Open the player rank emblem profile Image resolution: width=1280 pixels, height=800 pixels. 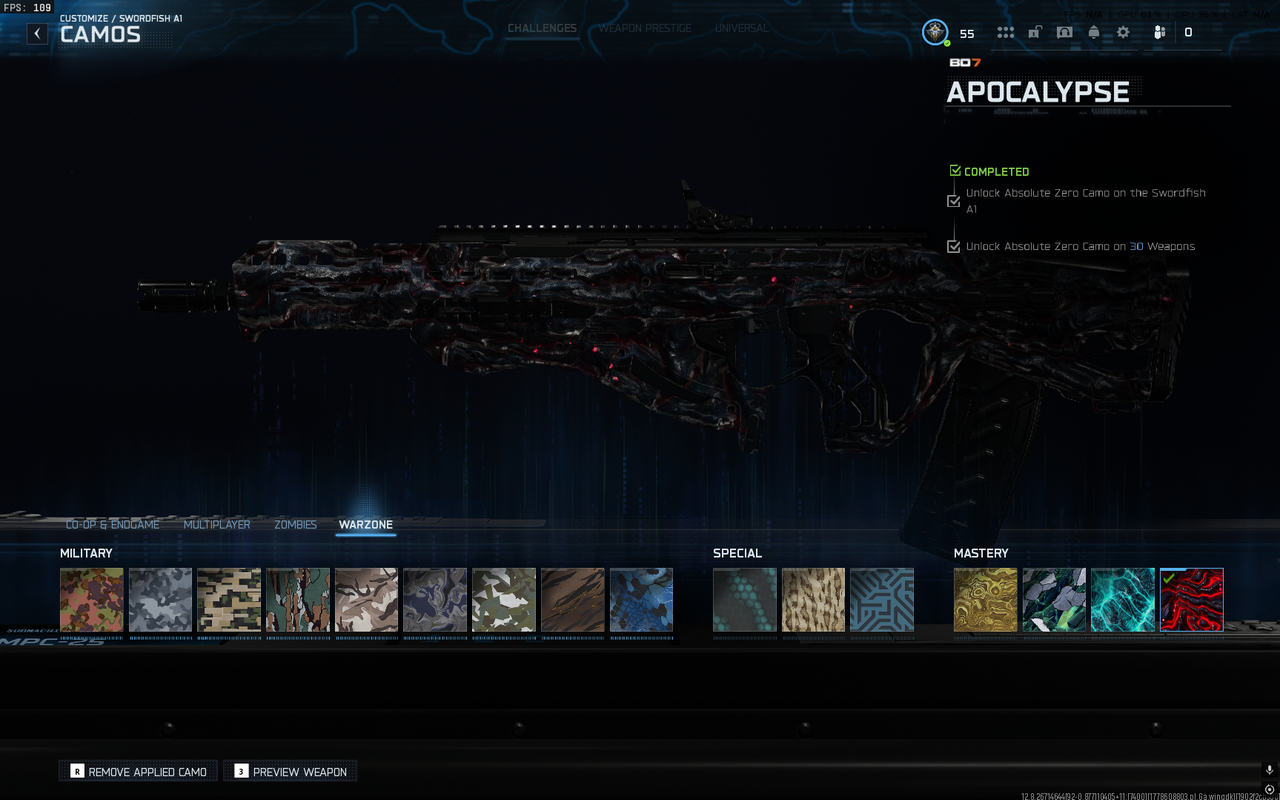coord(935,32)
